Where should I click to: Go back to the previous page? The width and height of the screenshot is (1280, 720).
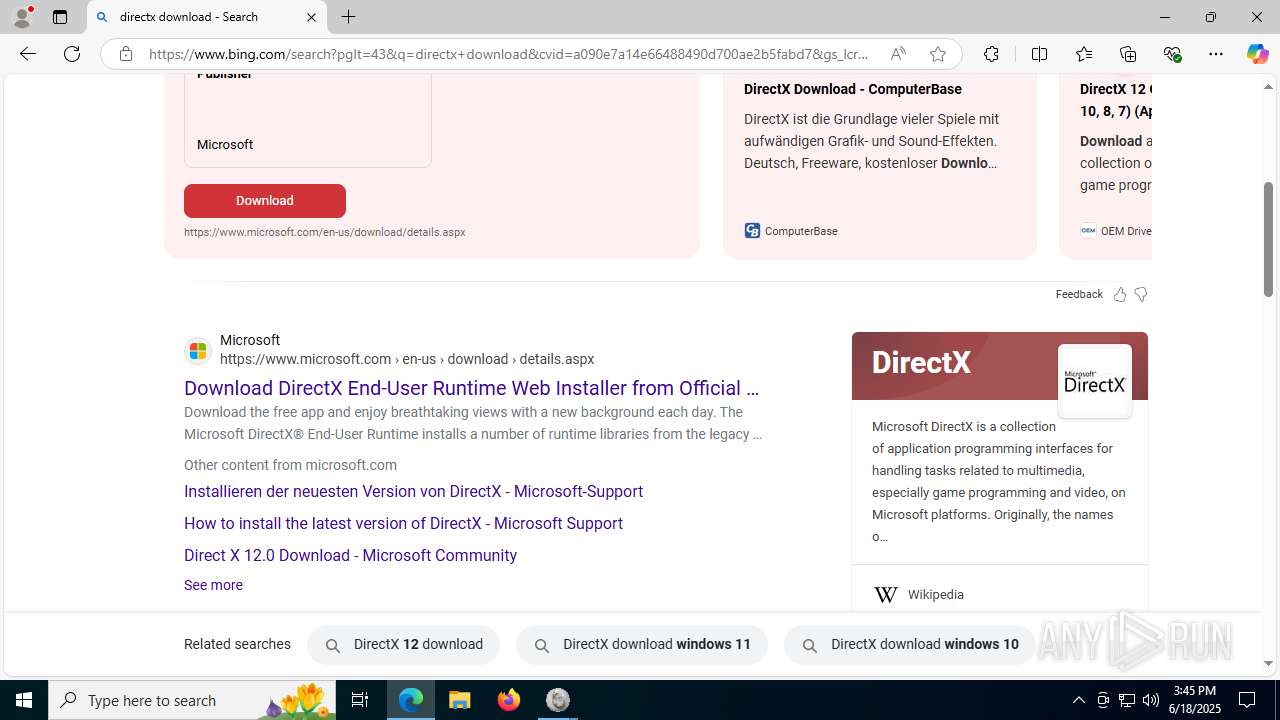click(x=27, y=54)
